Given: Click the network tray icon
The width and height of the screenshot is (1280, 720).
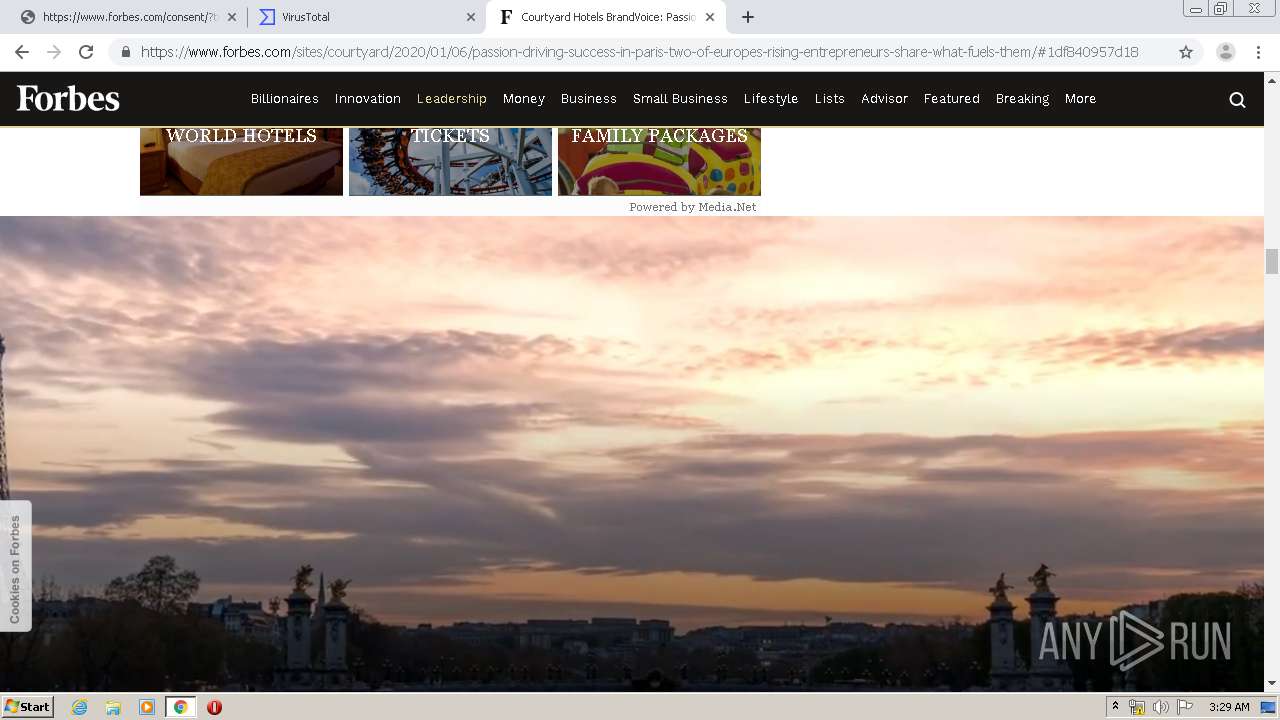Looking at the screenshot, I should pyautogui.click(x=1137, y=707).
